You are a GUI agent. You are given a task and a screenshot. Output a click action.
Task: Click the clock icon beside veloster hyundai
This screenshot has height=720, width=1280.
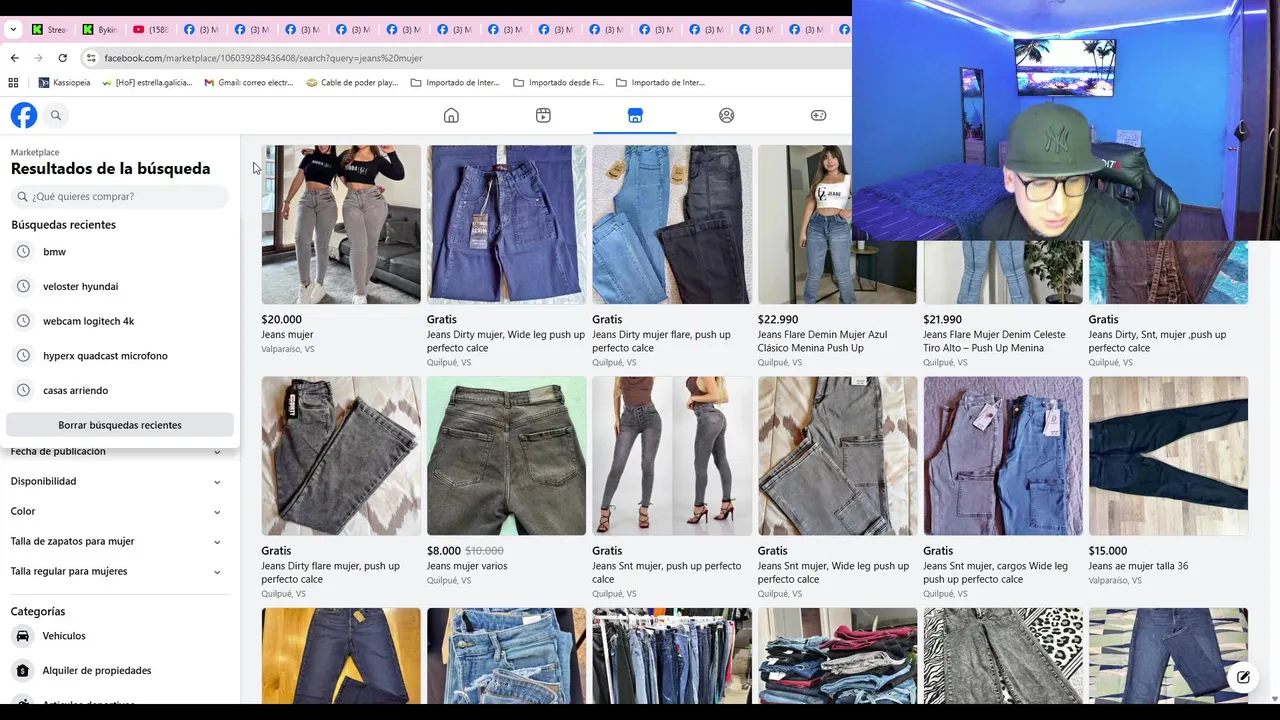point(23,286)
